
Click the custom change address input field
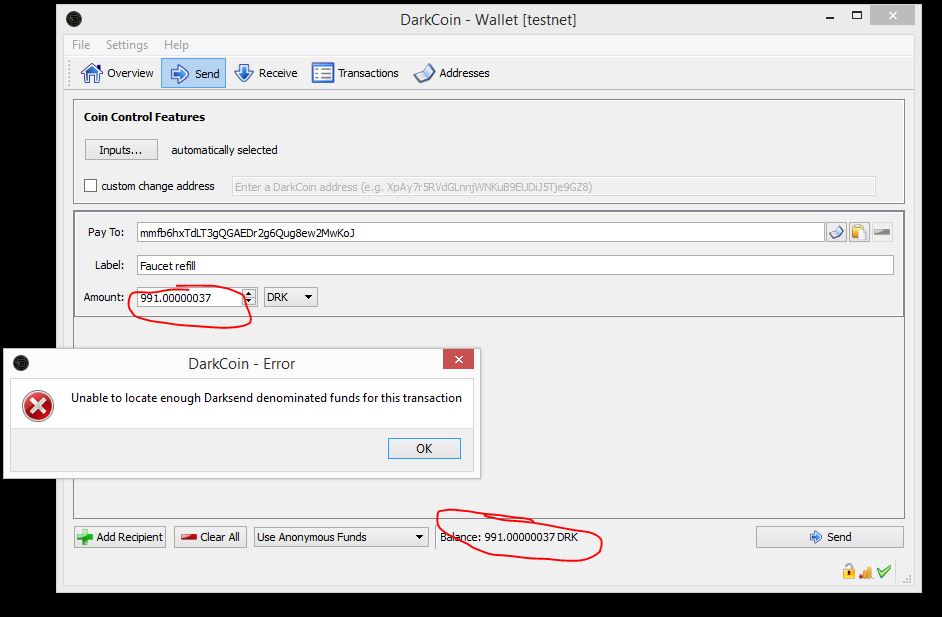pos(553,187)
